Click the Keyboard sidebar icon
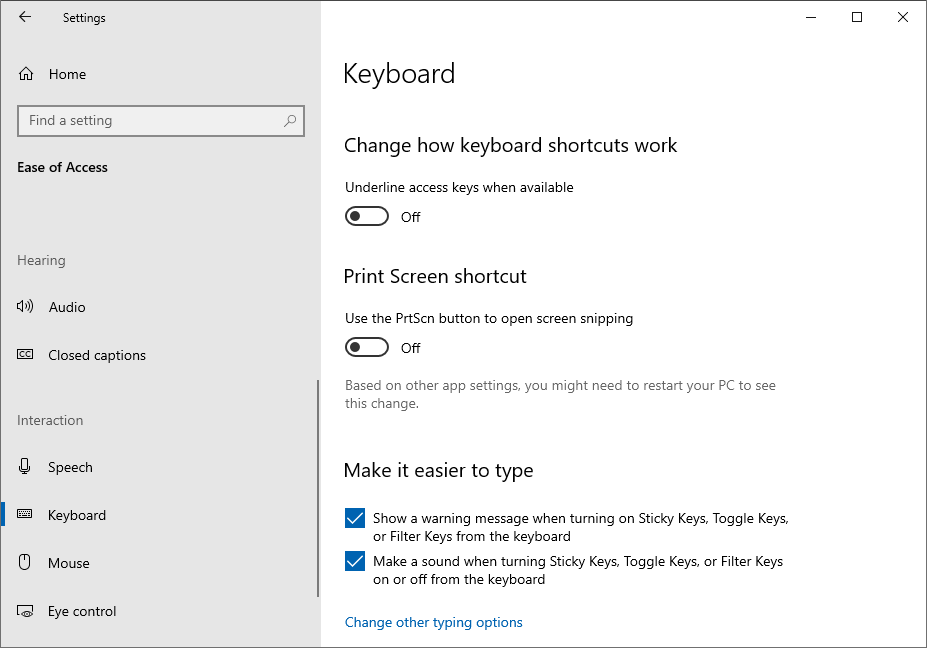 coord(25,514)
